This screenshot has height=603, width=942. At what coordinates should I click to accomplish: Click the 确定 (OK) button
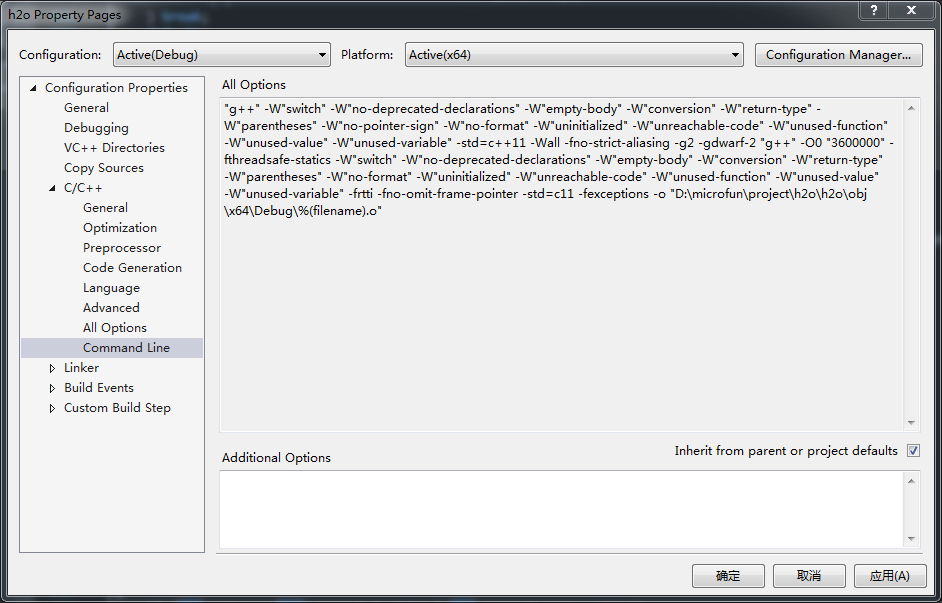(728, 576)
